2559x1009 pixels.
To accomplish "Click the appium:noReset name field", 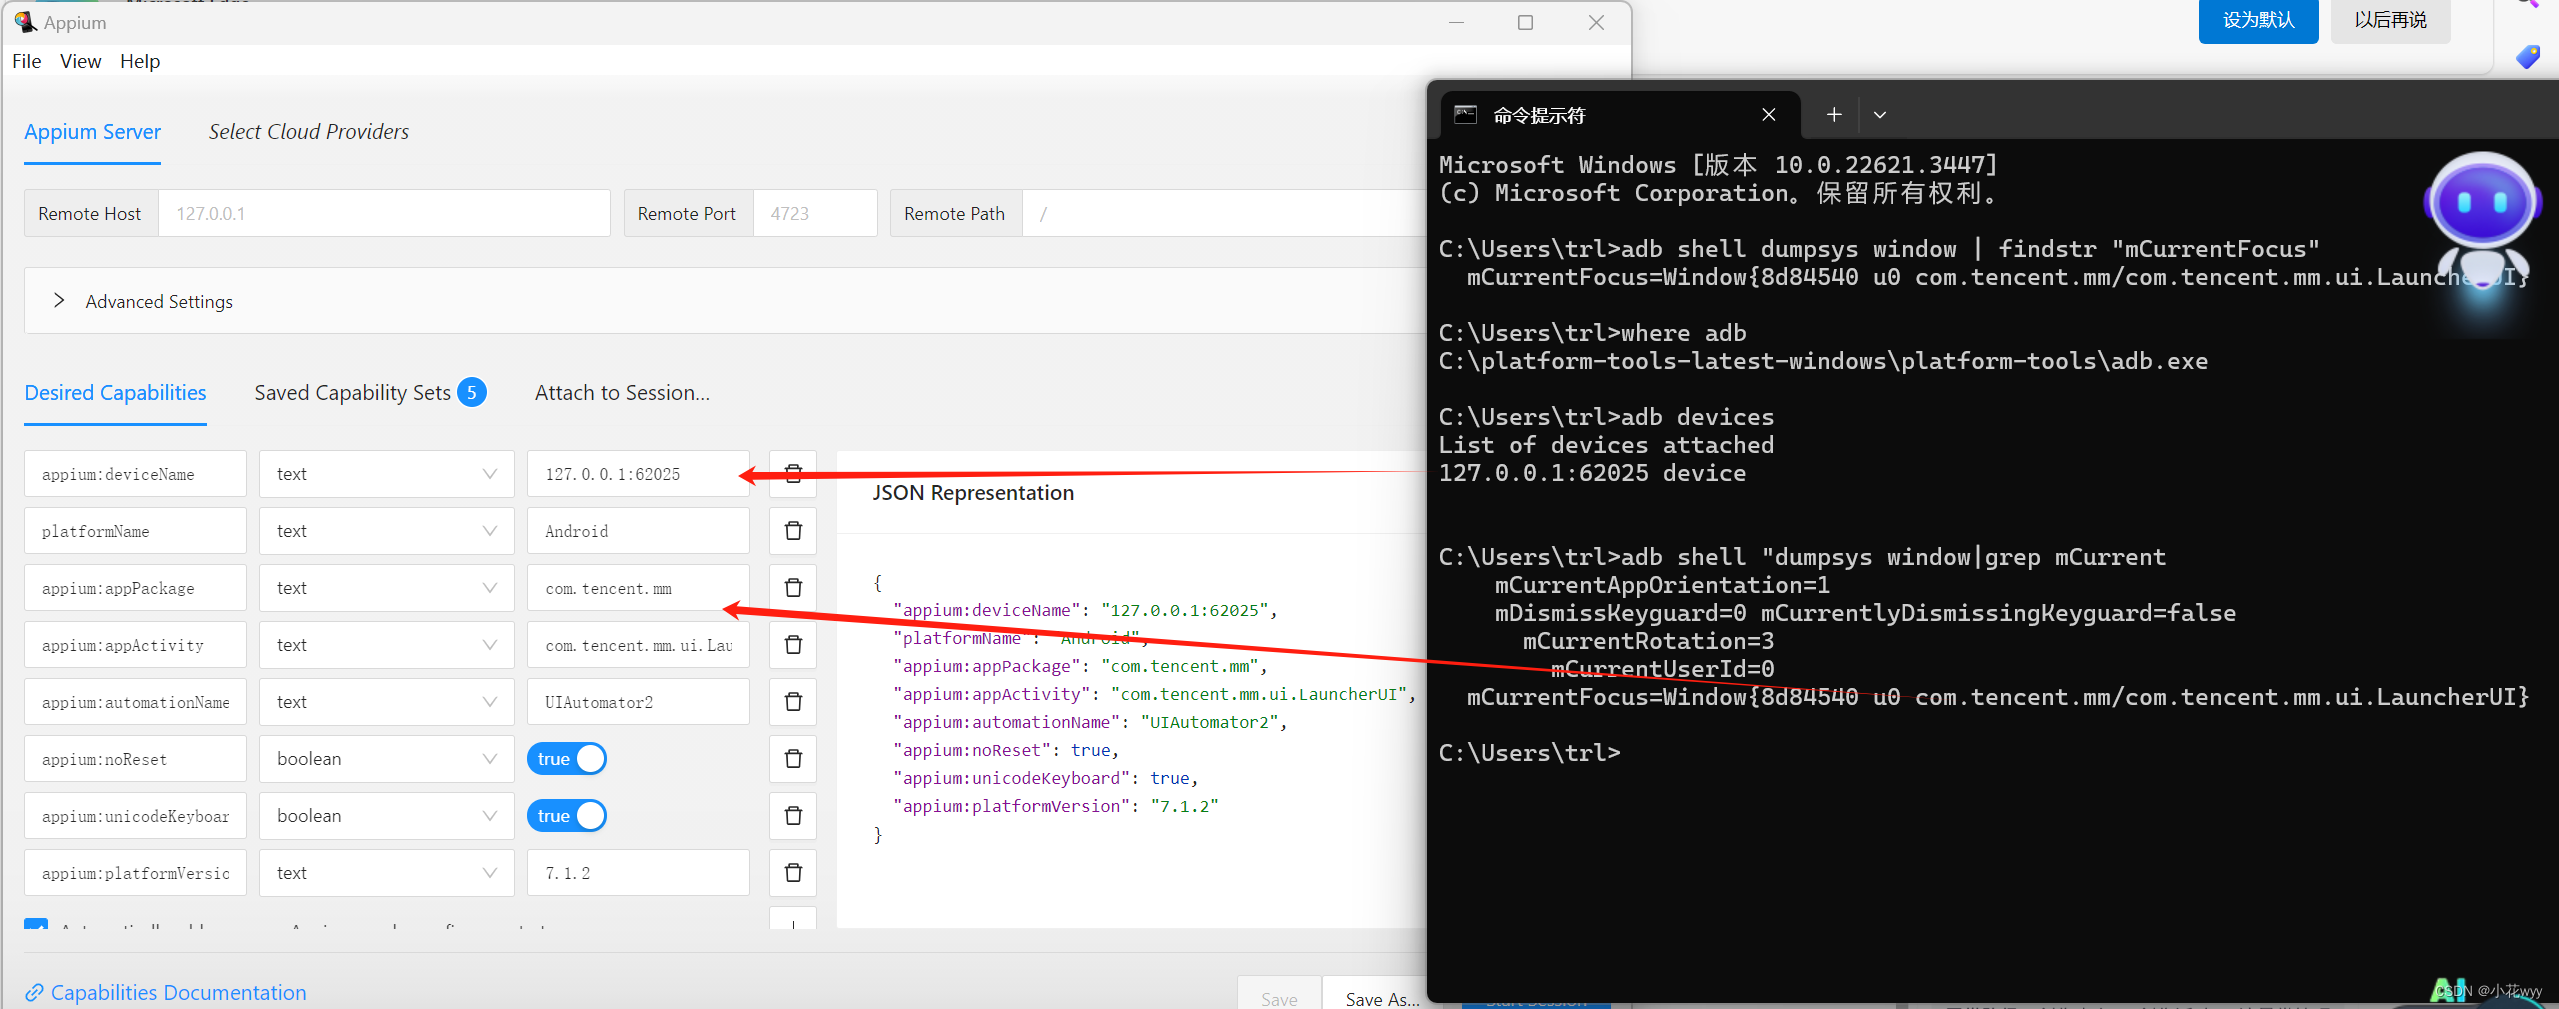I will coord(135,759).
